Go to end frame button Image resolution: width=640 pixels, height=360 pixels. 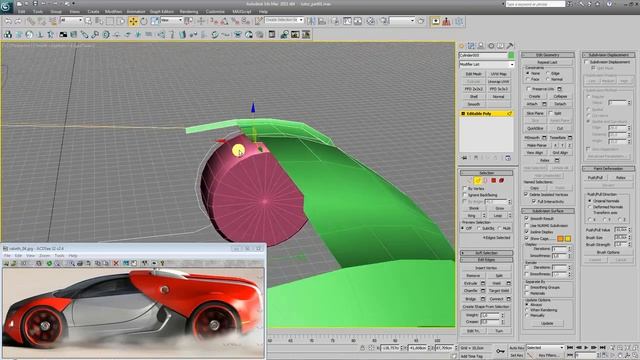[602, 348]
